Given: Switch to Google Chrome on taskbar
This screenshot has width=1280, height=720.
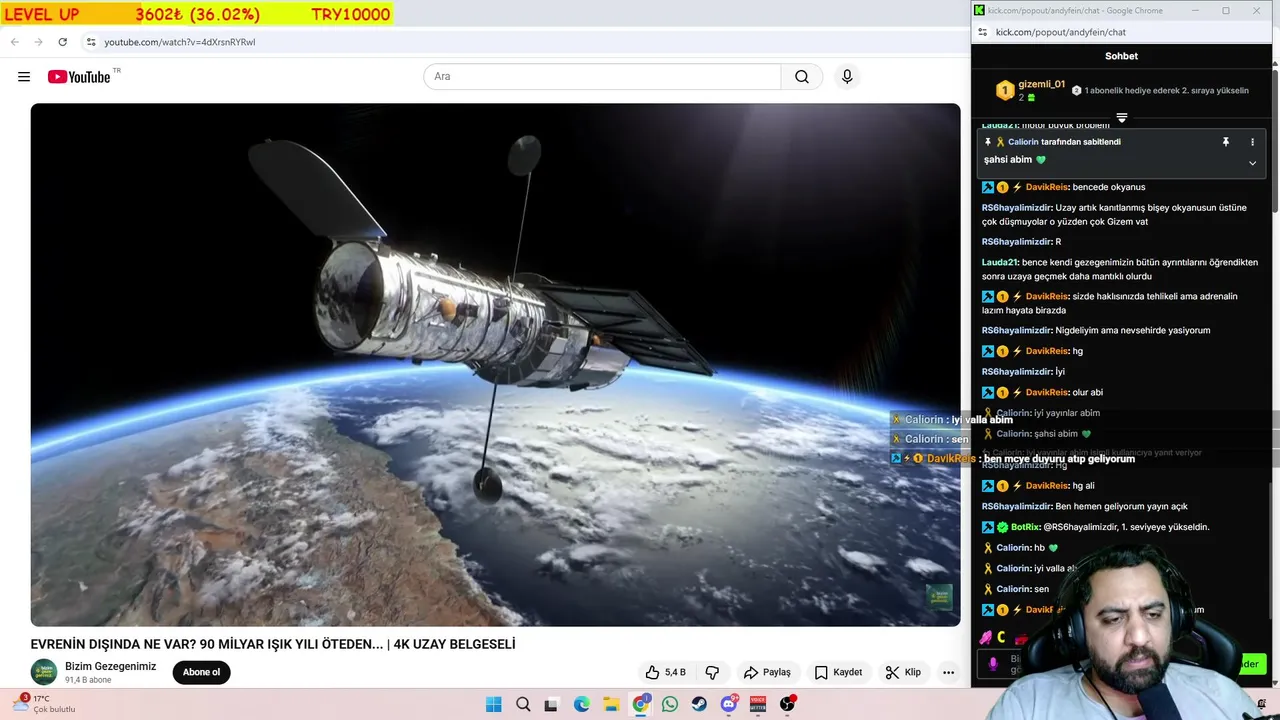Looking at the screenshot, I should 641,704.
